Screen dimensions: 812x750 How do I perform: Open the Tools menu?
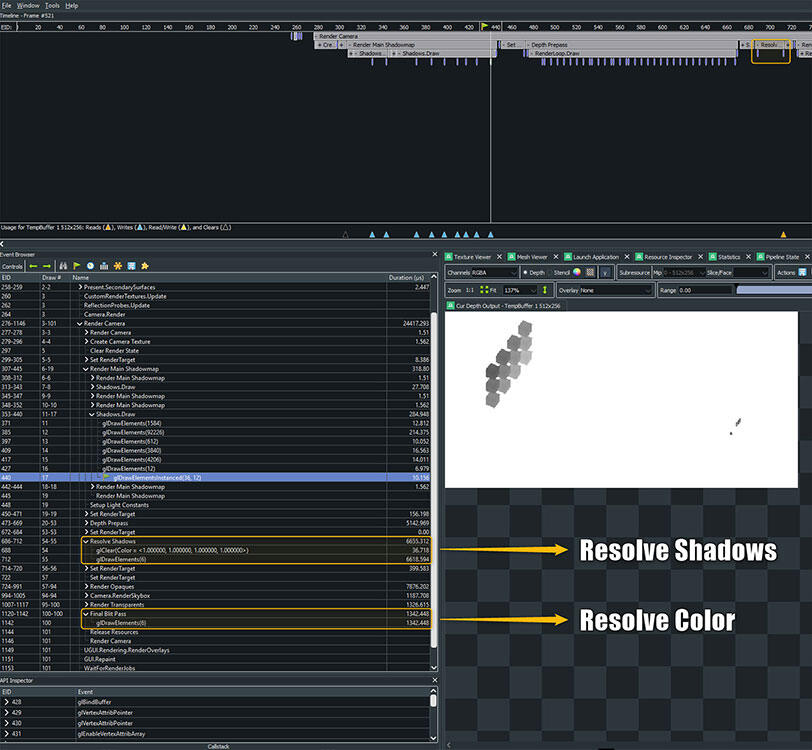click(x=52, y=5)
